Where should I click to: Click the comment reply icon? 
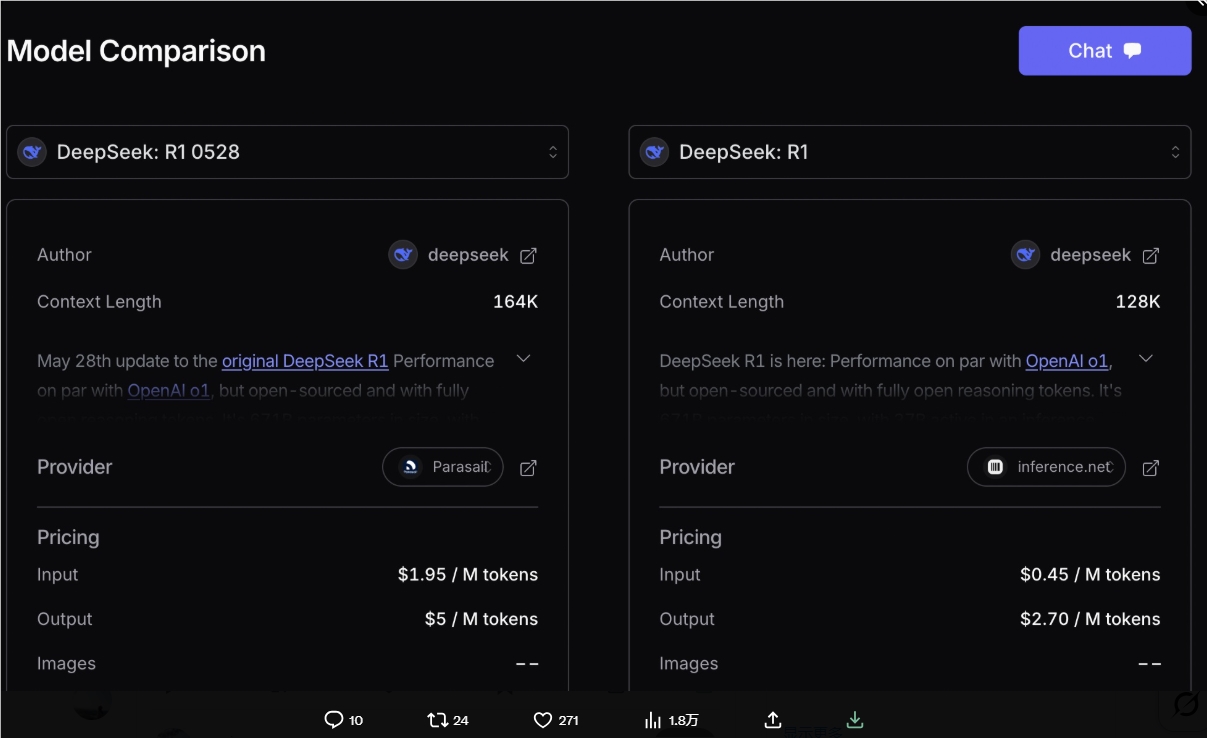[x=334, y=720]
